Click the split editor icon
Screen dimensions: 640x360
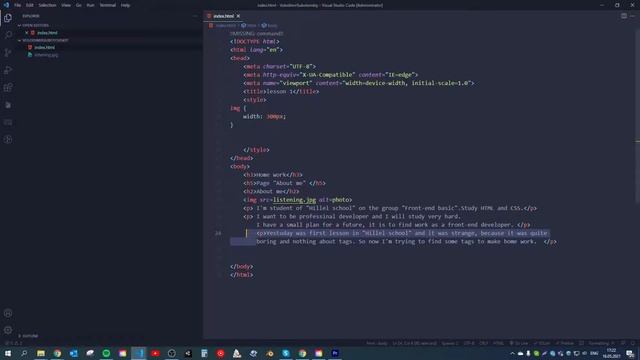(x=624, y=16)
